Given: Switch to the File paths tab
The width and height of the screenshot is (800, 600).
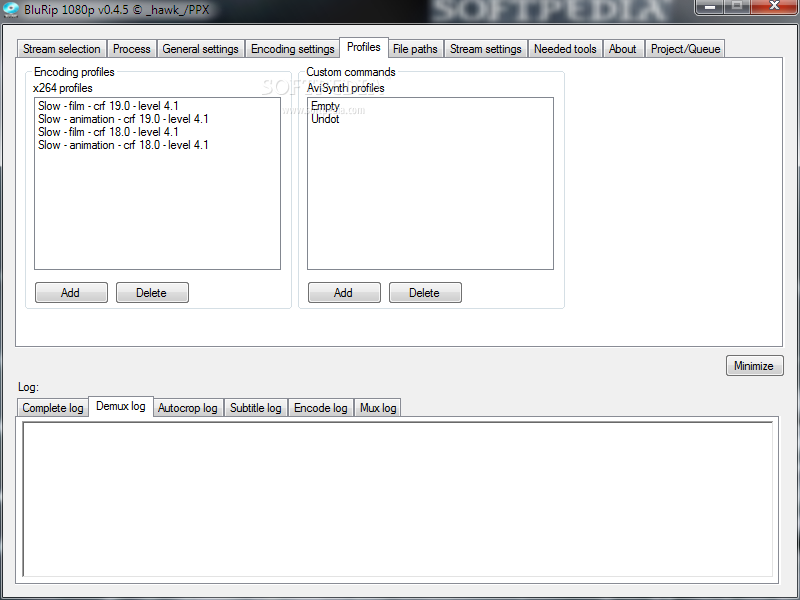Looking at the screenshot, I should click(x=415, y=49).
